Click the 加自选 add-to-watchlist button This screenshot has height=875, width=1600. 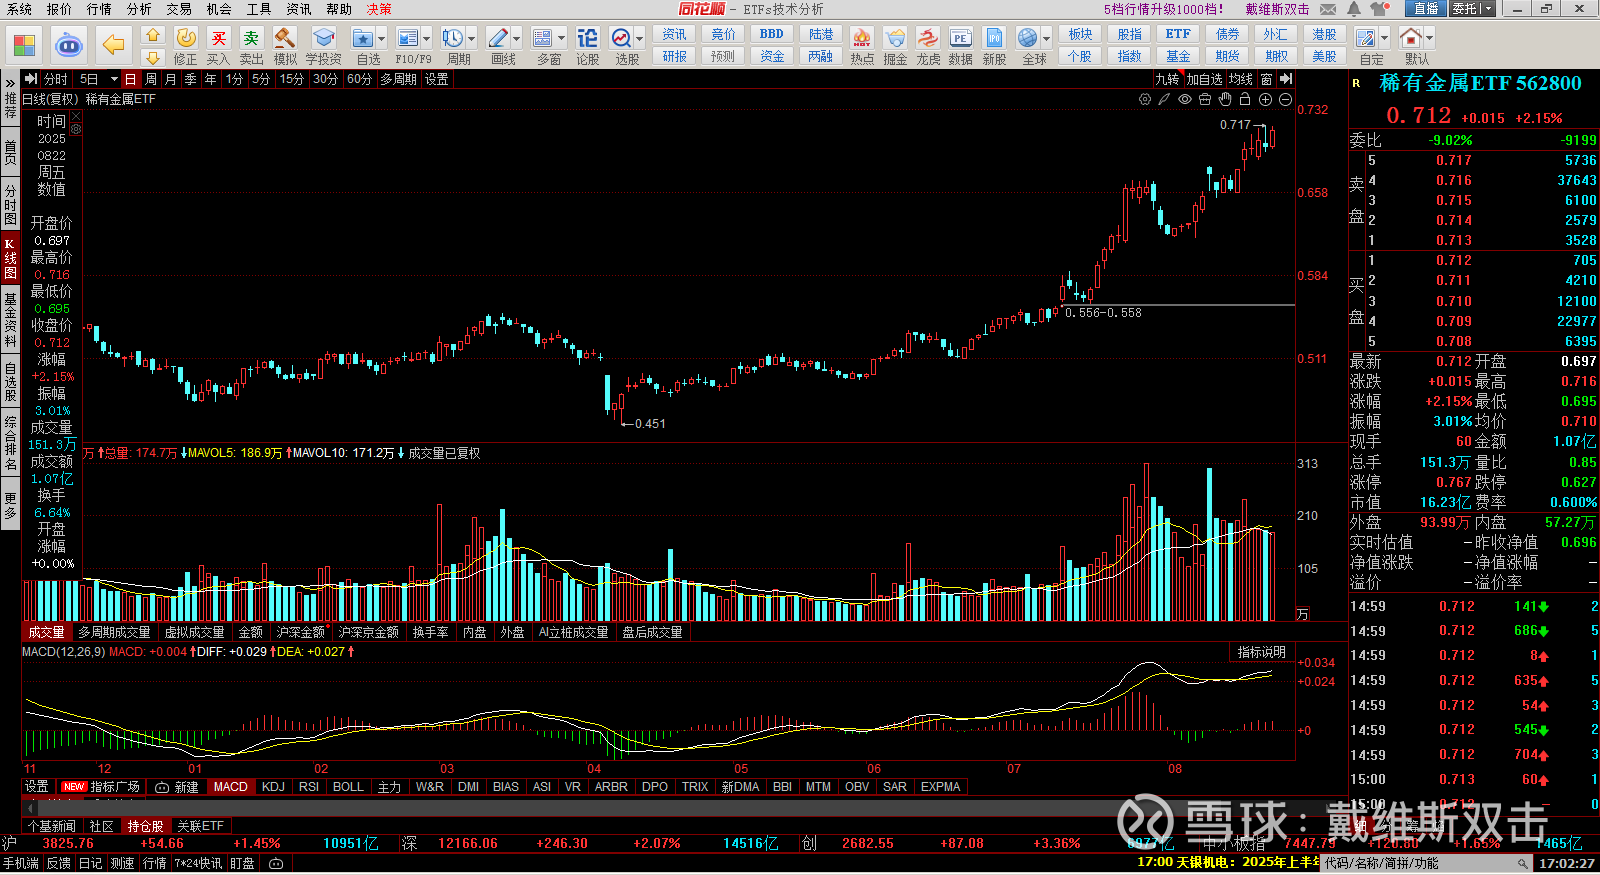pyautogui.click(x=1204, y=79)
